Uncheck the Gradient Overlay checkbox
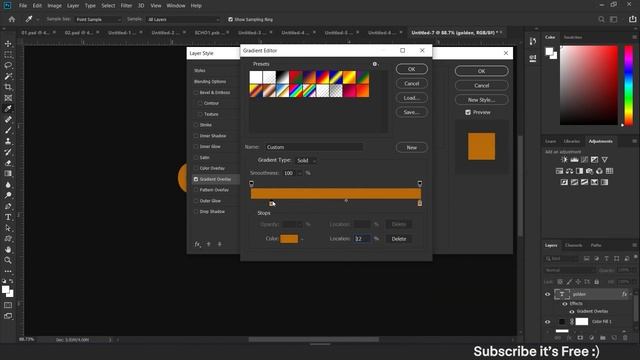640x360 pixels. click(x=196, y=179)
